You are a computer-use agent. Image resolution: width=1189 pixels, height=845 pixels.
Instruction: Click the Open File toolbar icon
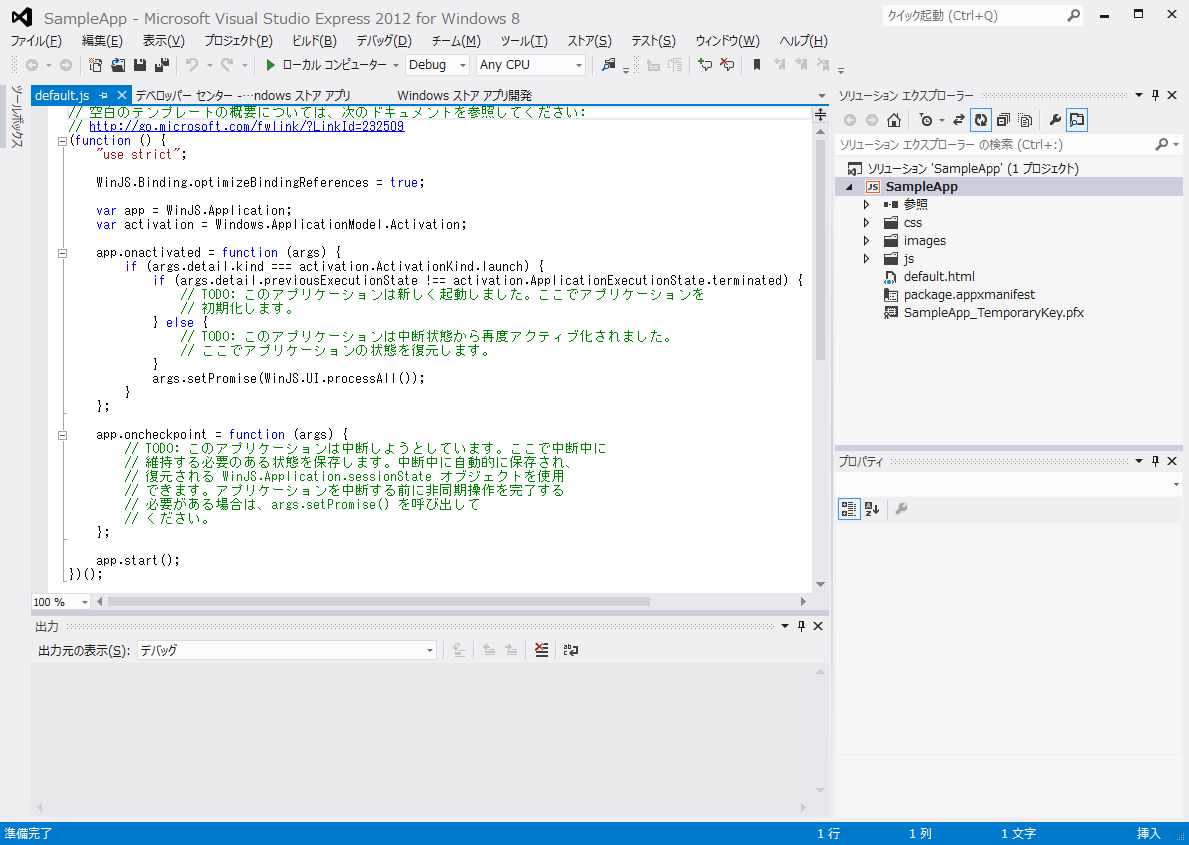118,65
